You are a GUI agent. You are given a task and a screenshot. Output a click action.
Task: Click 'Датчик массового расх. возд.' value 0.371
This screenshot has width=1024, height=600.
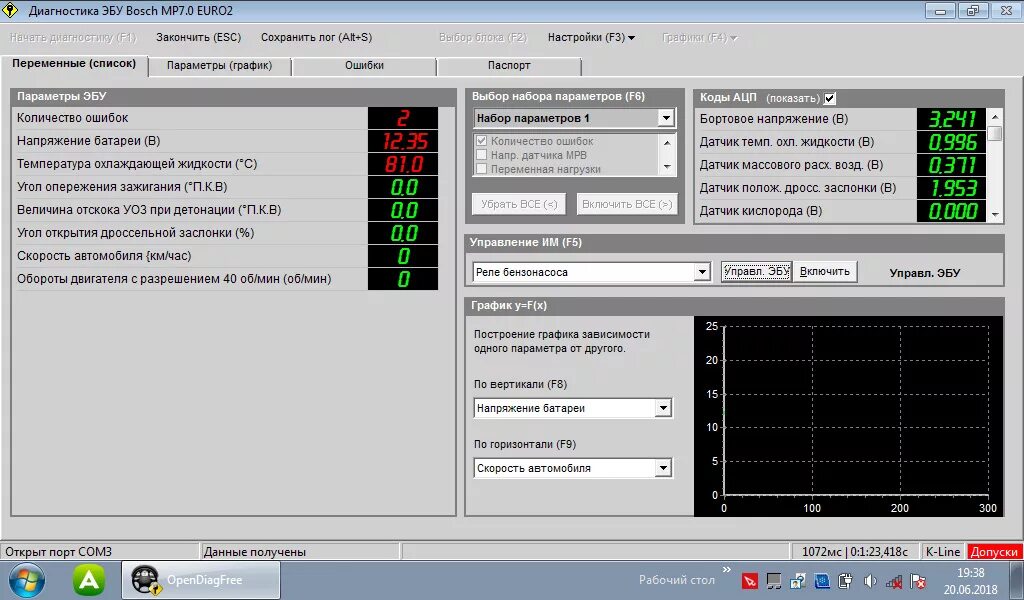[952, 165]
